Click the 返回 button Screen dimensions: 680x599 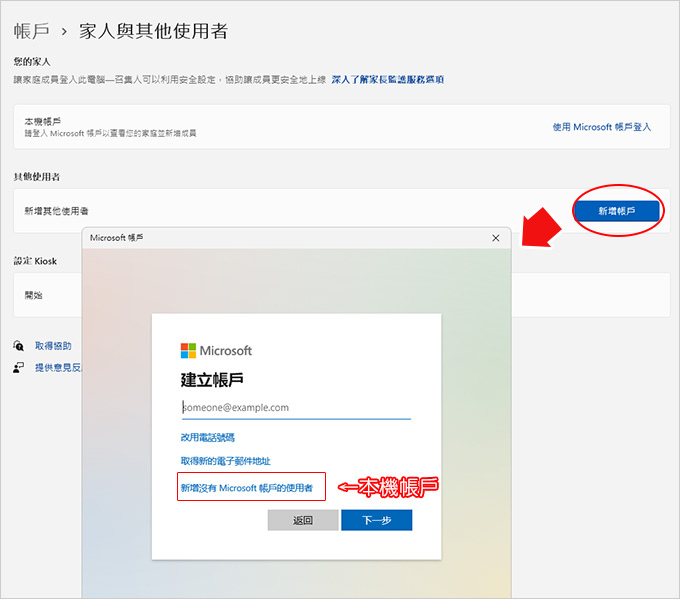point(303,520)
